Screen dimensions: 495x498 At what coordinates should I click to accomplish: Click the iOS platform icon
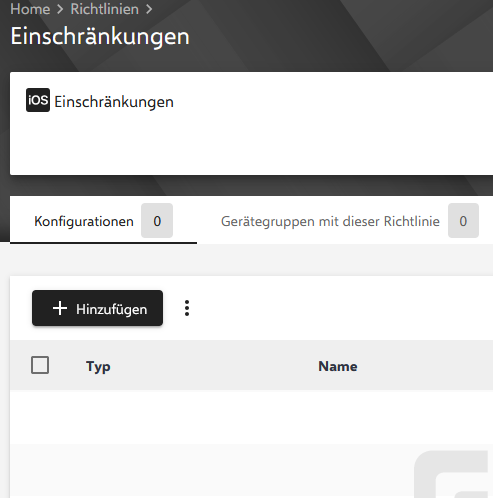[x=38, y=100]
